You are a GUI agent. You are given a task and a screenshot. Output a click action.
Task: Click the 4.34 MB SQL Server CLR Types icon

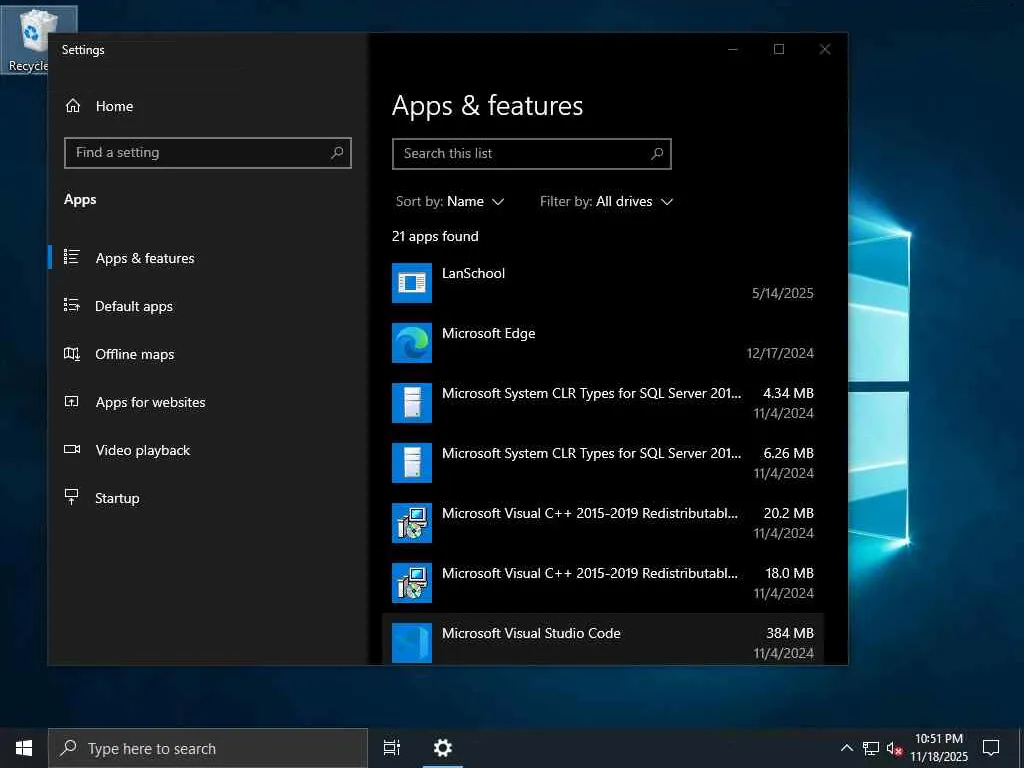click(x=412, y=403)
